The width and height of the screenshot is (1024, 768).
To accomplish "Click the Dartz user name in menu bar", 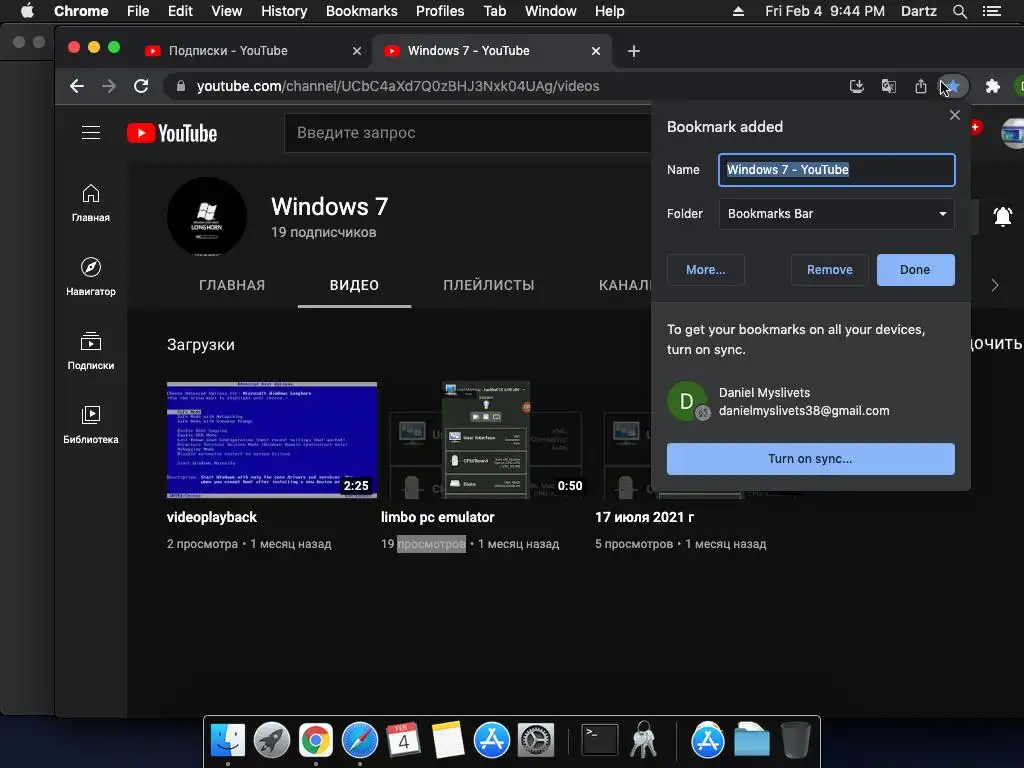I will [918, 11].
